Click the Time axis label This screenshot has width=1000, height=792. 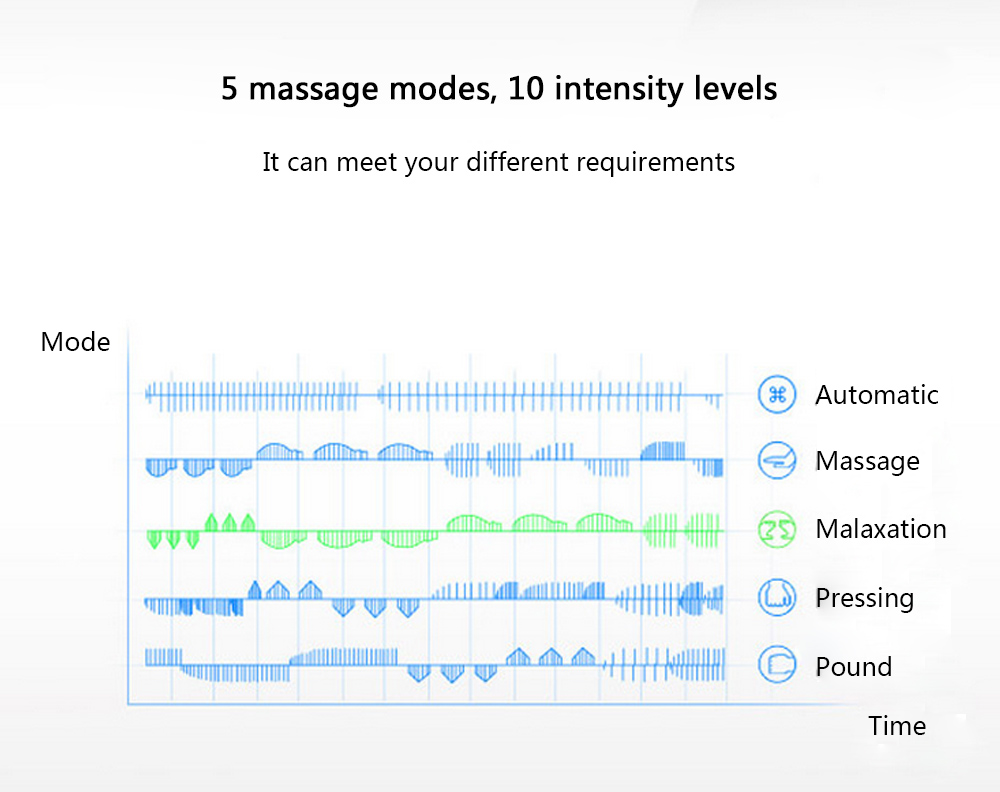(x=896, y=726)
